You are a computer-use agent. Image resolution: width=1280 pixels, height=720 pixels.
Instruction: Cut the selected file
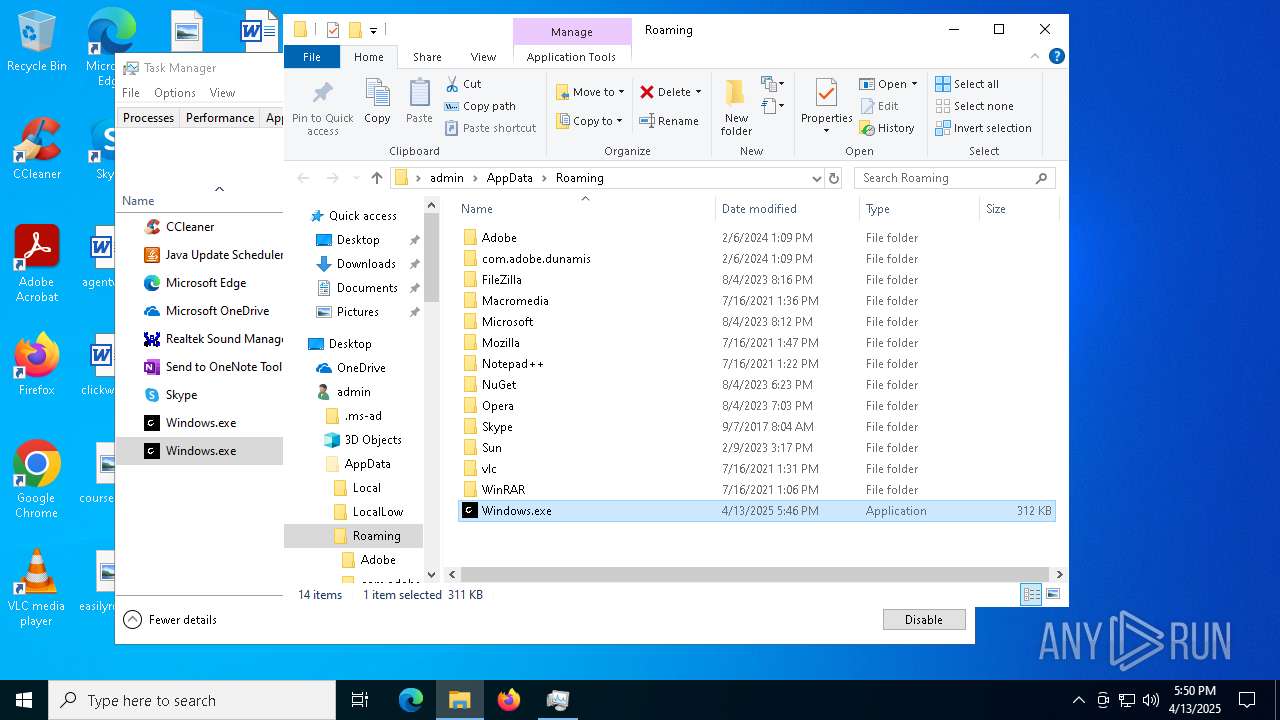coord(463,84)
